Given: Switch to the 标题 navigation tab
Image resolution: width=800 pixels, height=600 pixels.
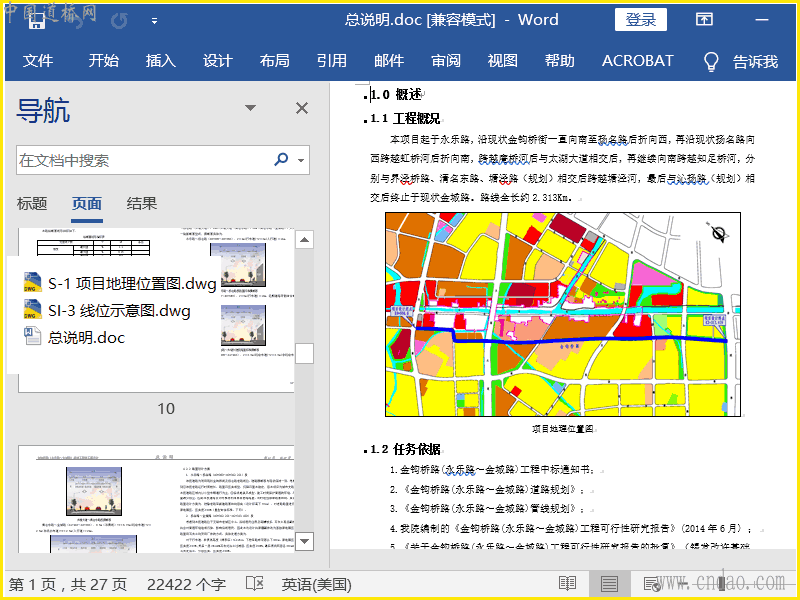Looking at the screenshot, I should pyautogui.click(x=32, y=204).
